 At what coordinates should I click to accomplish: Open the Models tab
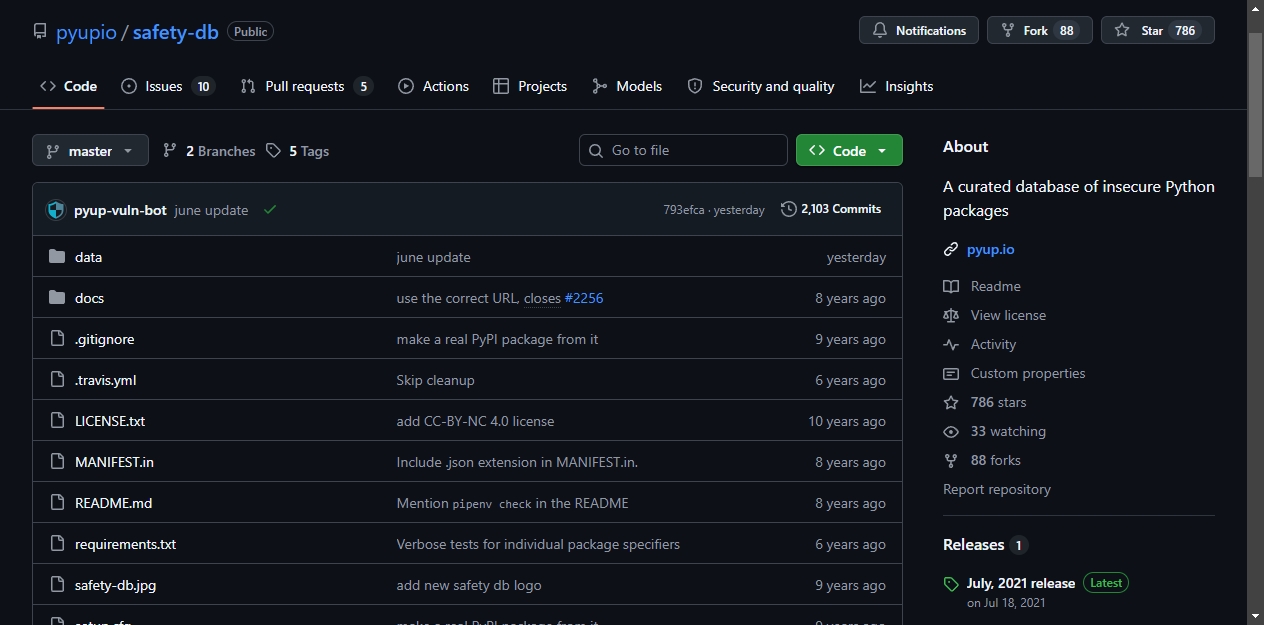point(627,86)
